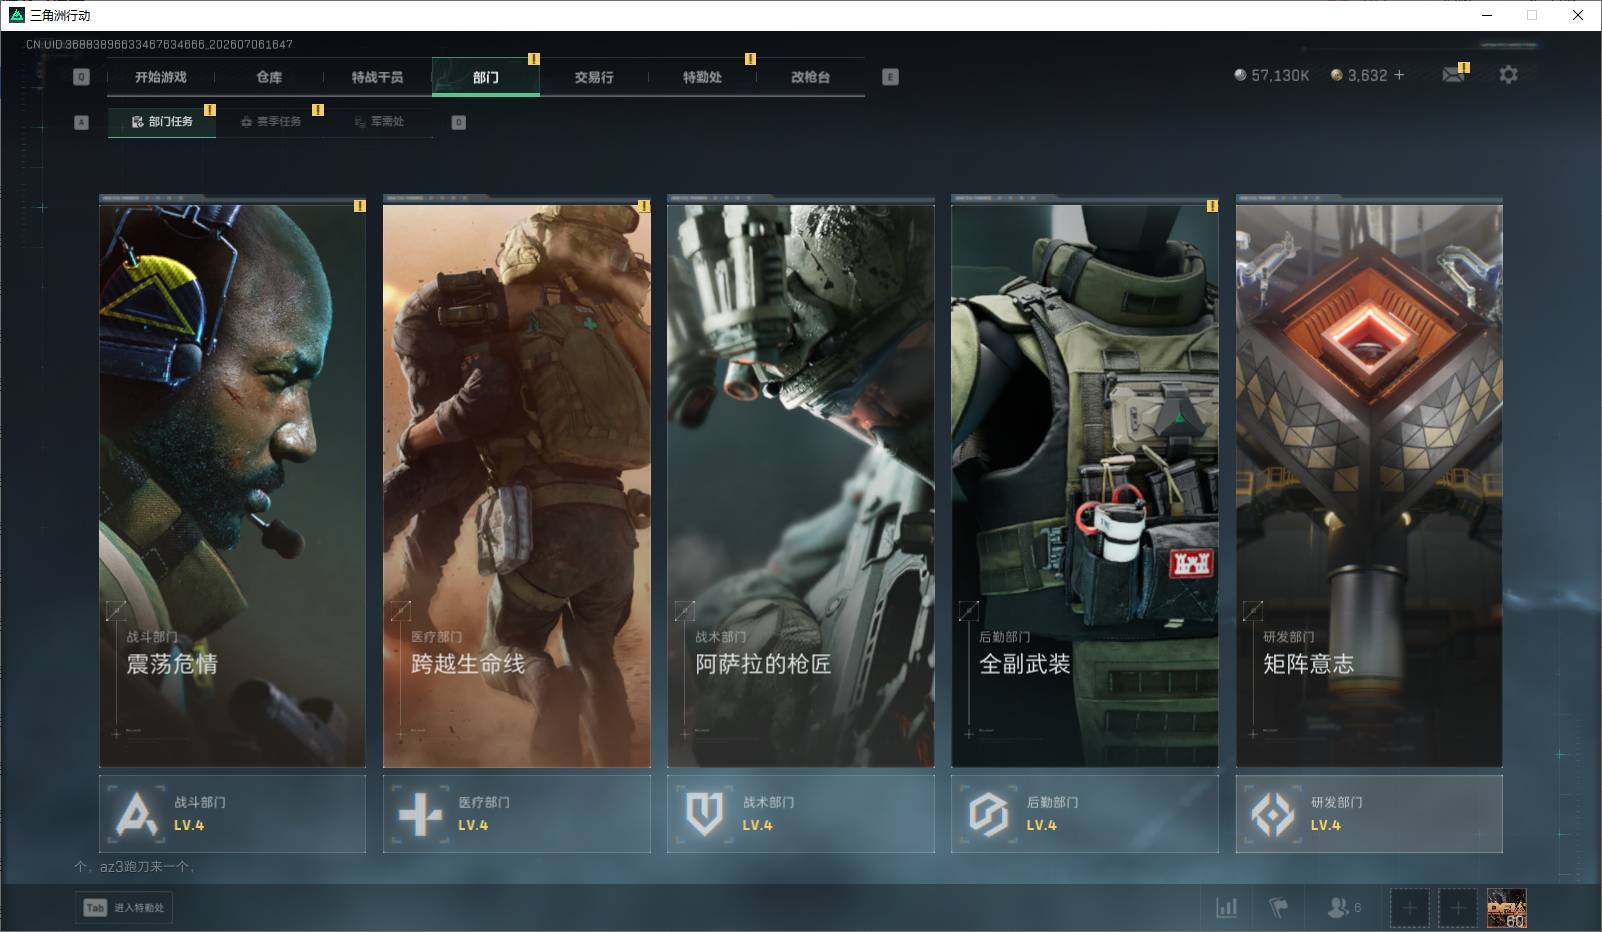Click the plus next to 3,632 currency

1399,75
